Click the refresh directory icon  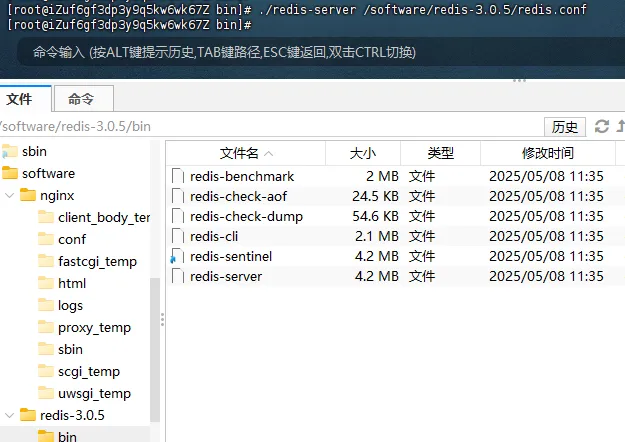[x=601, y=127]
